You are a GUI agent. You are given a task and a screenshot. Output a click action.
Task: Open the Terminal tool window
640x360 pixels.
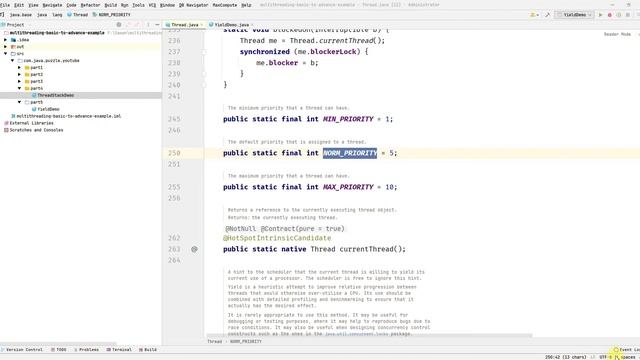coord(119,350)
